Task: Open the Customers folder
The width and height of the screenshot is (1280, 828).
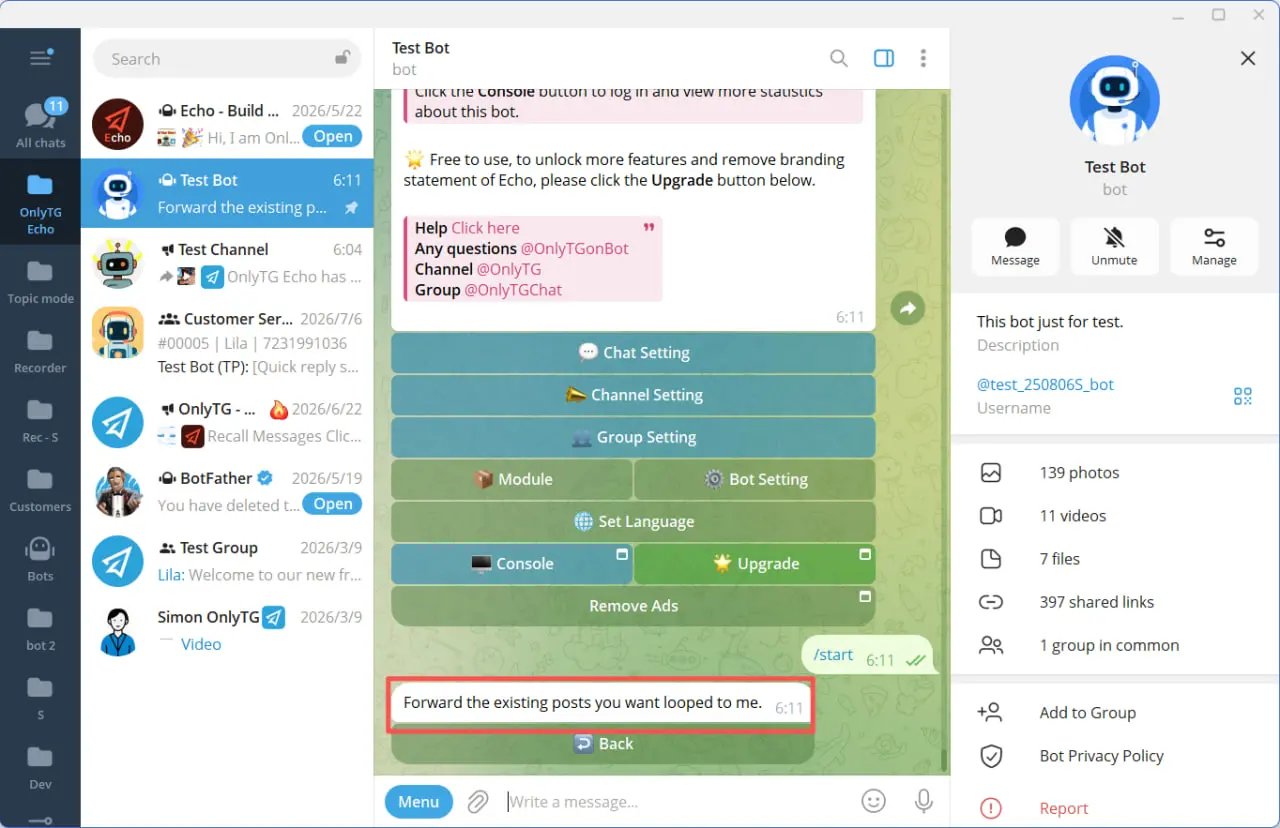Action: [x=40, y=488]
